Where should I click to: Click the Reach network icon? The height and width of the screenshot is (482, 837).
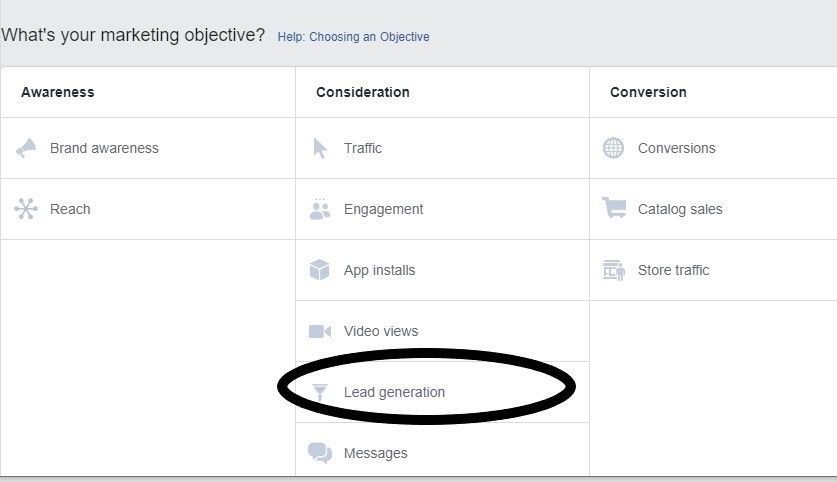click(x=26, y=209)
